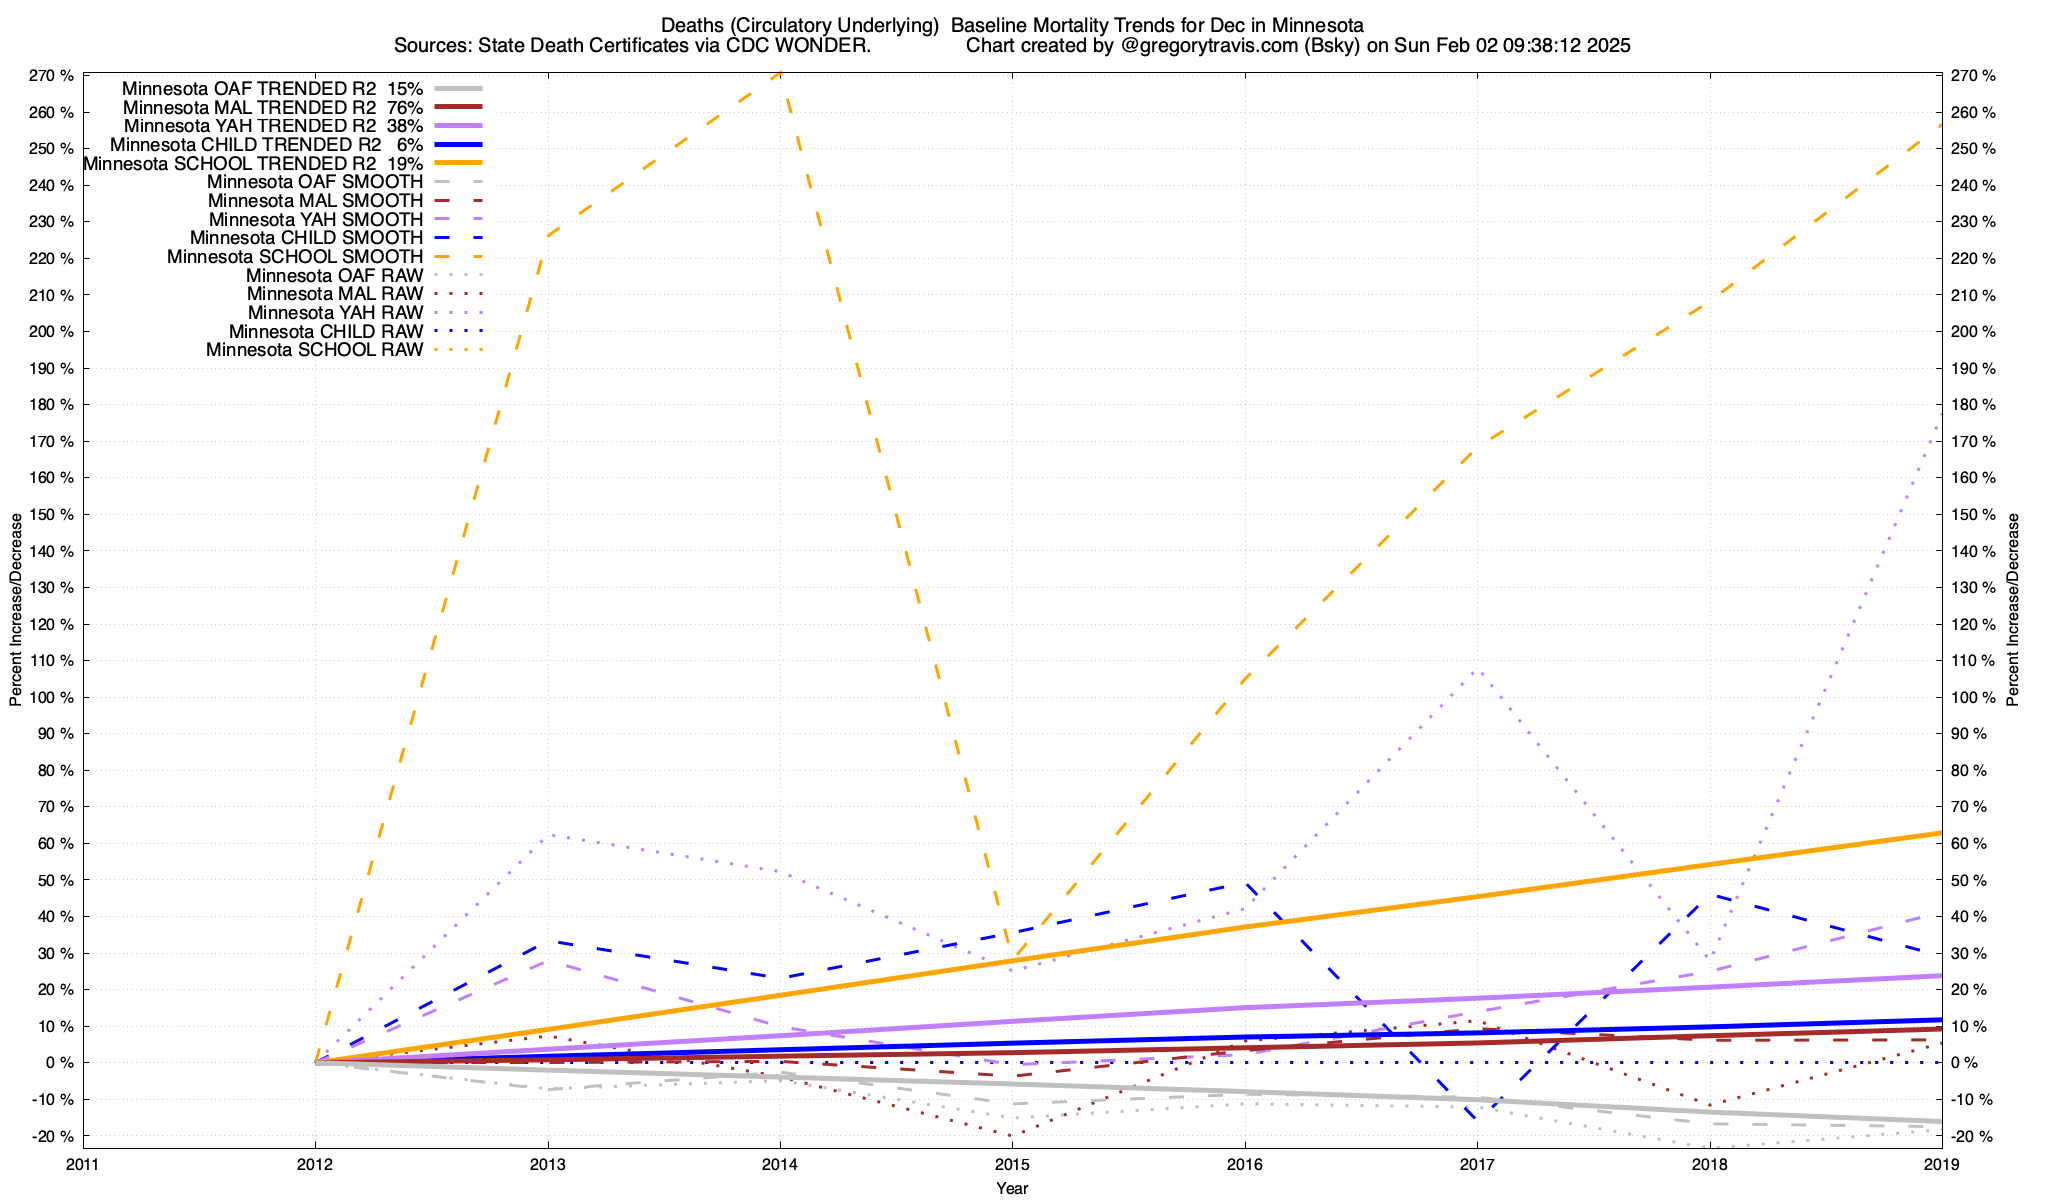Click the Minnesota OAF SMOOTH legend label
The image size is (2048, 1200).
coord(315,182)
